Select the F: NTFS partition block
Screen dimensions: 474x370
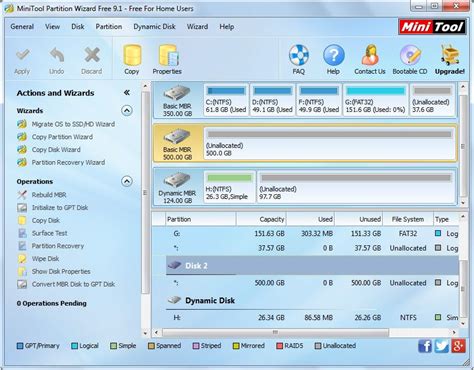319,100
